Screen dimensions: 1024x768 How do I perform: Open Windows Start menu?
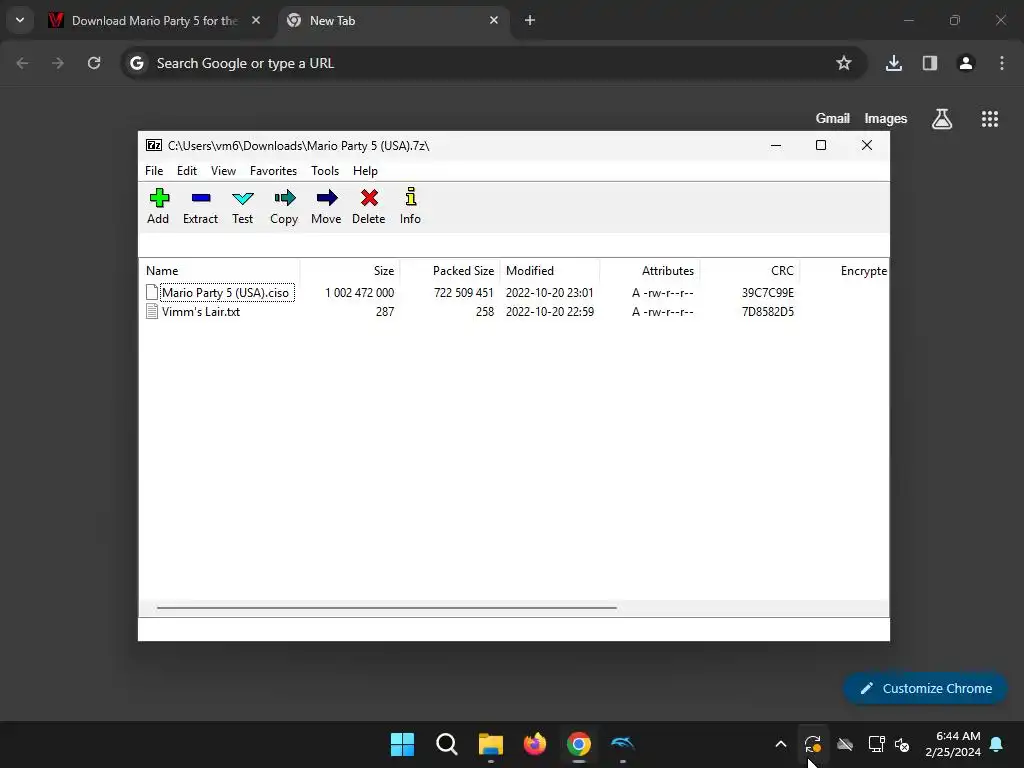(402, 744)
